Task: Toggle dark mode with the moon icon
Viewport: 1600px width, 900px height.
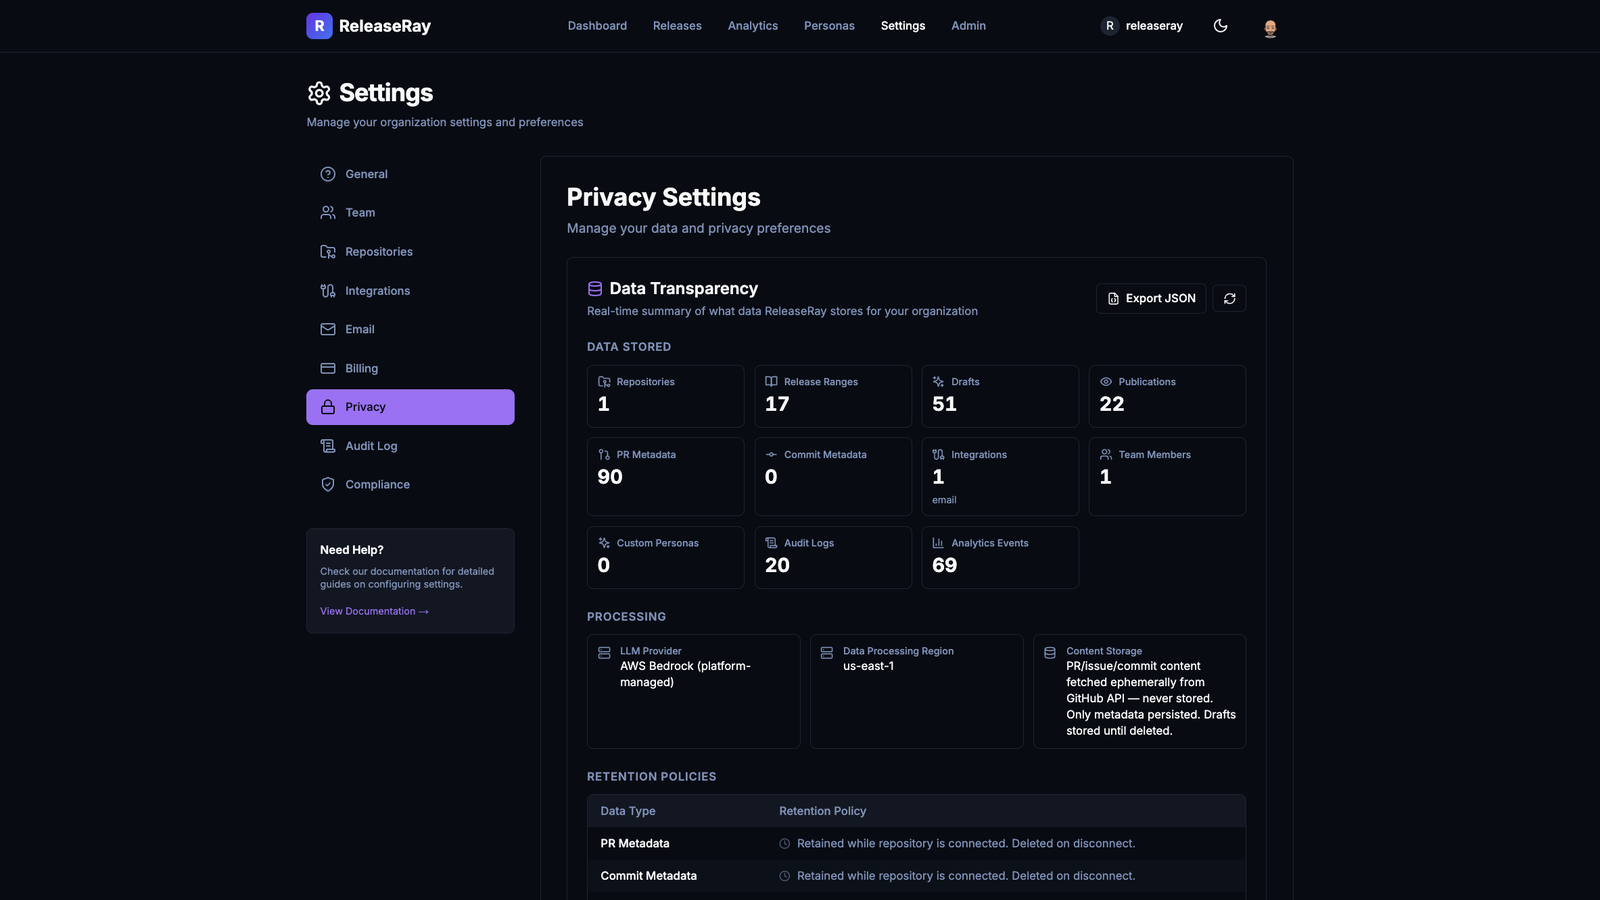Action: (1221, 26)
